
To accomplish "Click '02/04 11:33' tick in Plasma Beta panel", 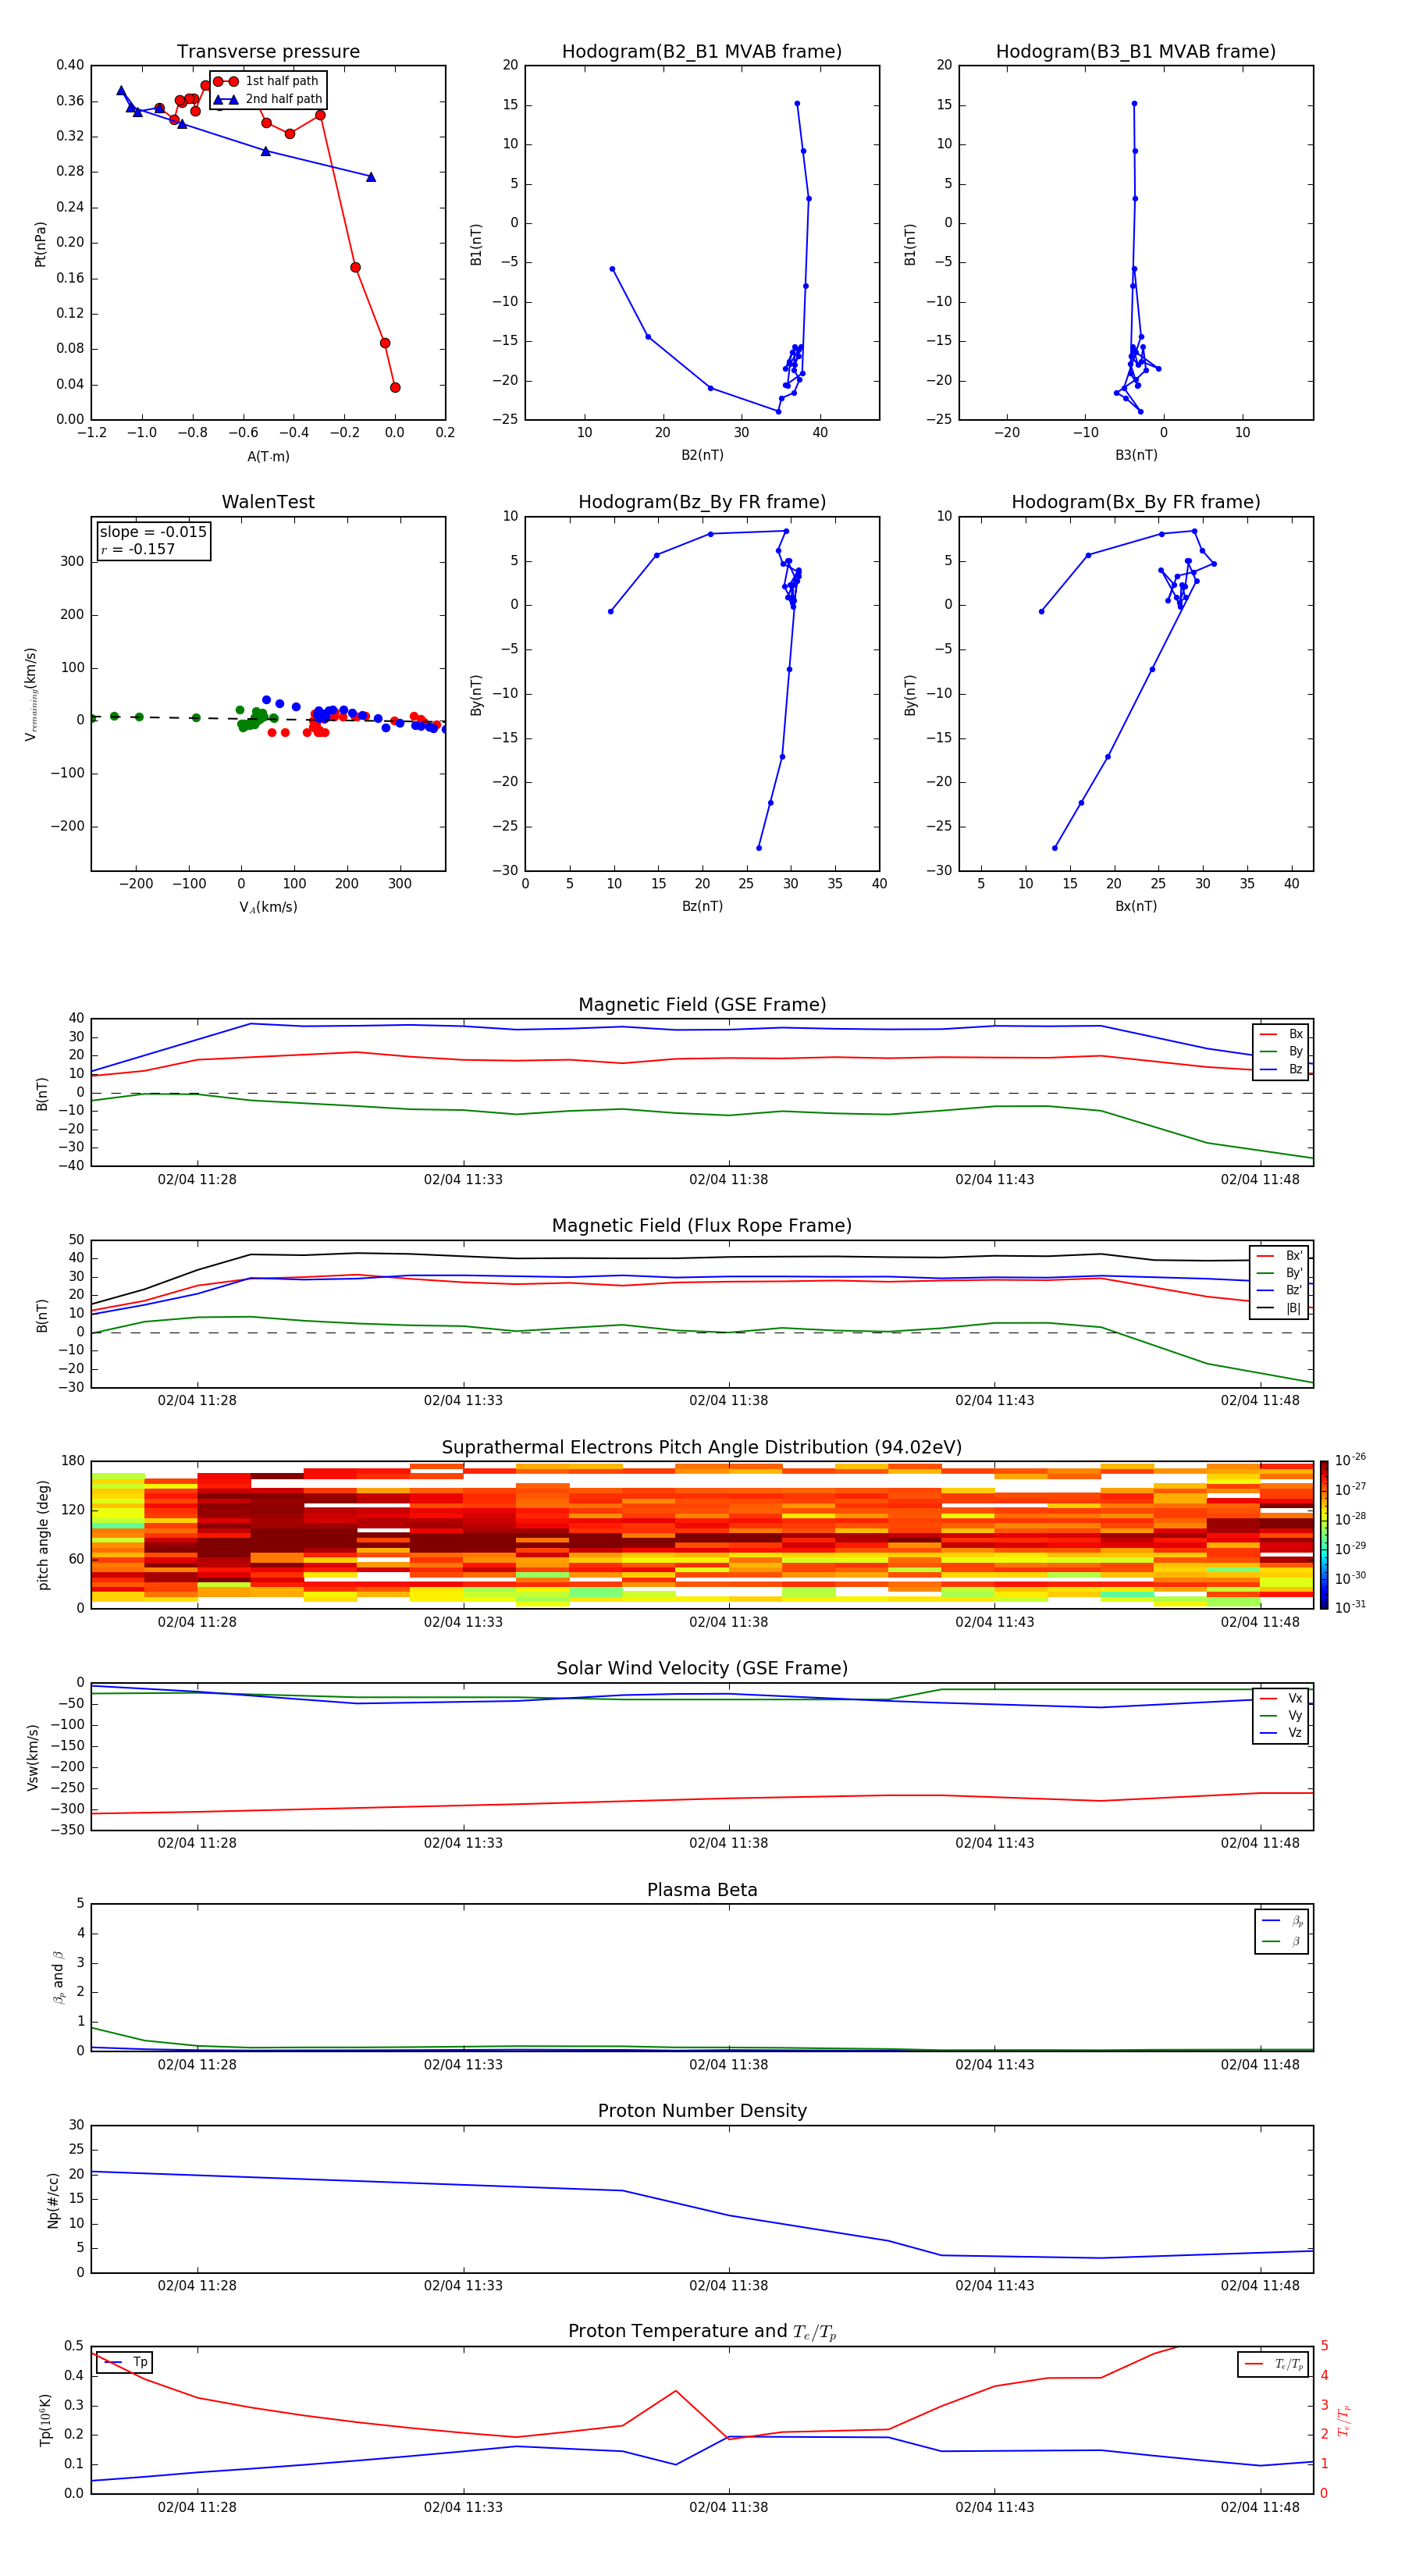I will point(463,2065).
